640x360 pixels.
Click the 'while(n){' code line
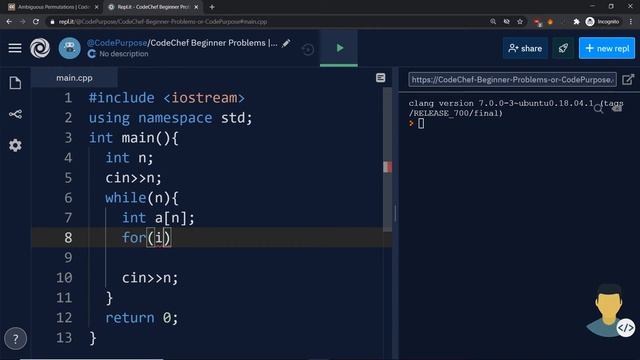[x=142, y=198]
